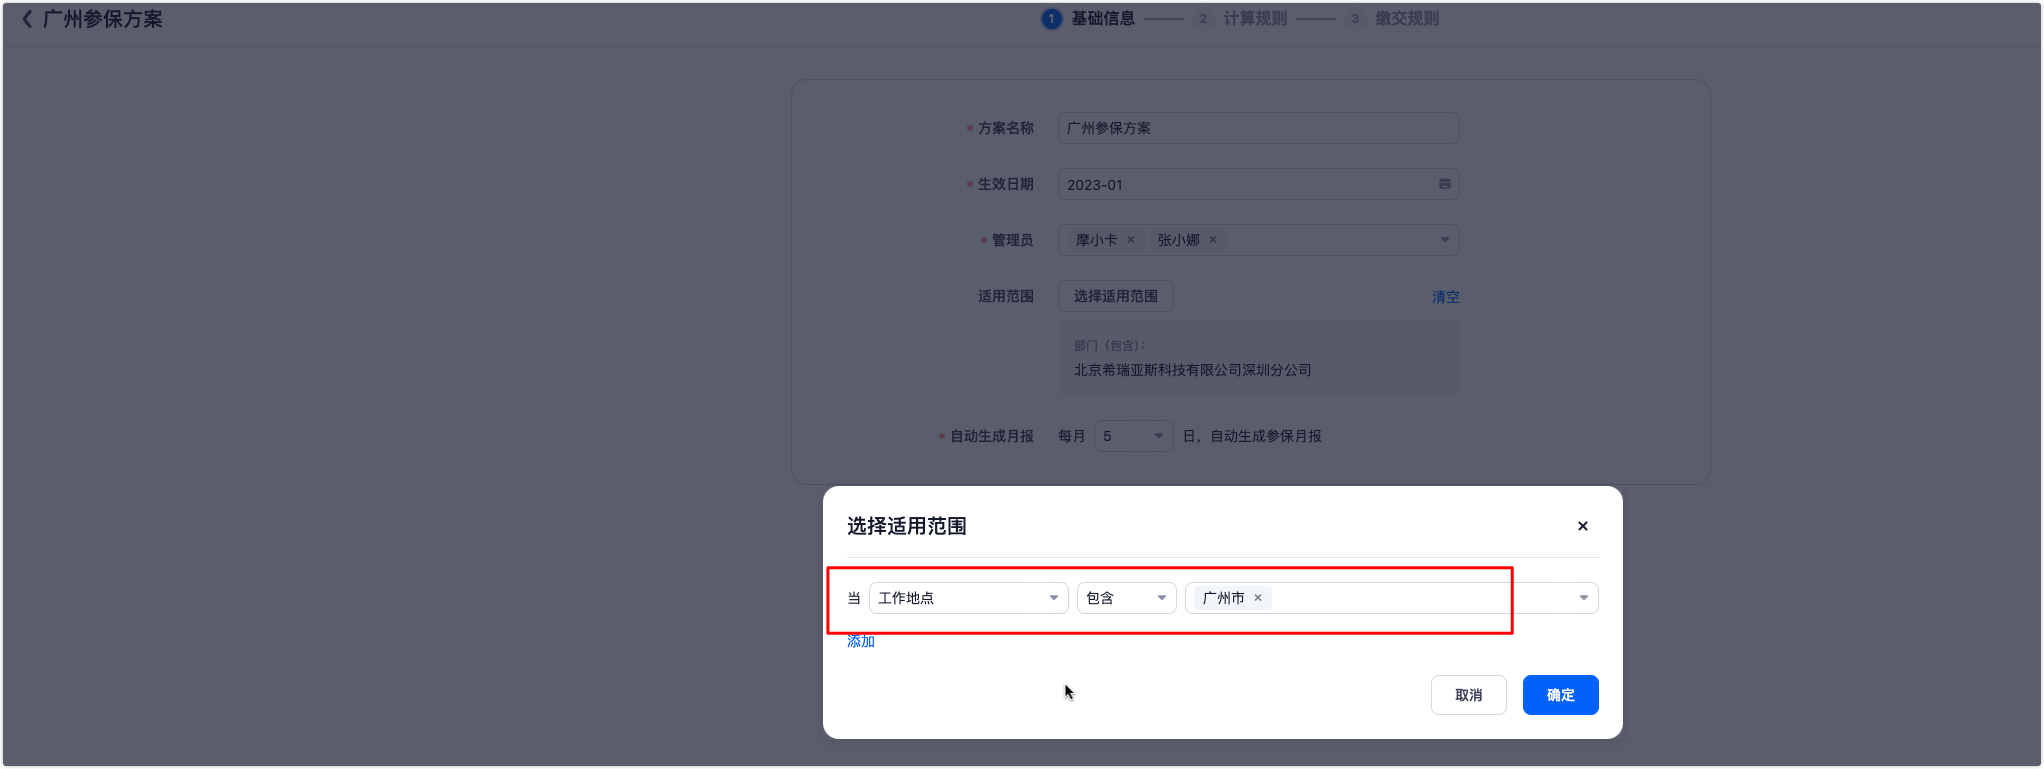
Task: Go to step 2 计算规则
Action: [1242, 19]
